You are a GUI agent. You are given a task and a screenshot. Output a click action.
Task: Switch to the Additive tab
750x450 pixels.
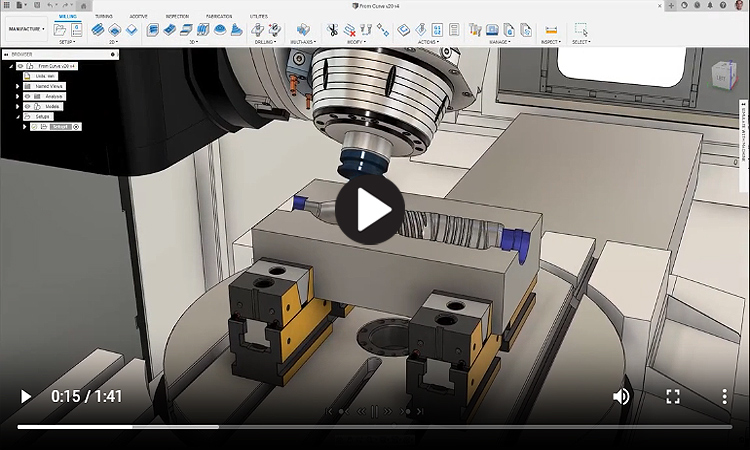click(138, 16)
